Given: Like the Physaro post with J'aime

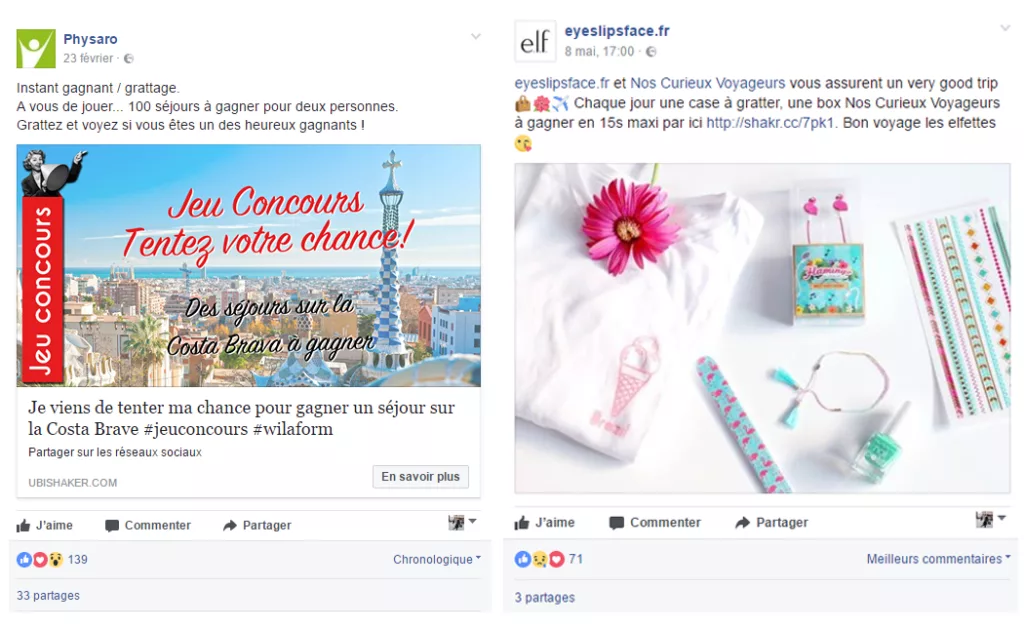Looking at the screenshot, I should click(x=44, y=525).
